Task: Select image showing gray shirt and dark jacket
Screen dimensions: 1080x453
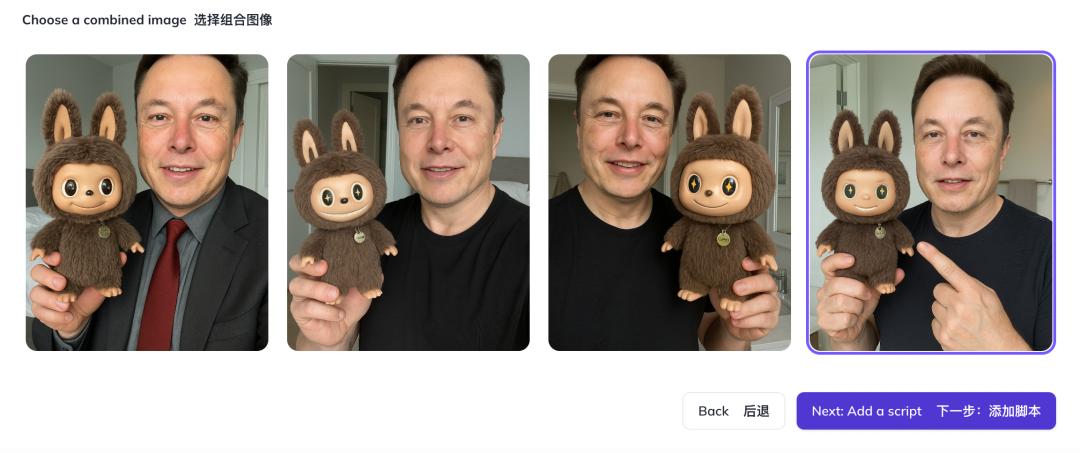Action: [147, 202]
